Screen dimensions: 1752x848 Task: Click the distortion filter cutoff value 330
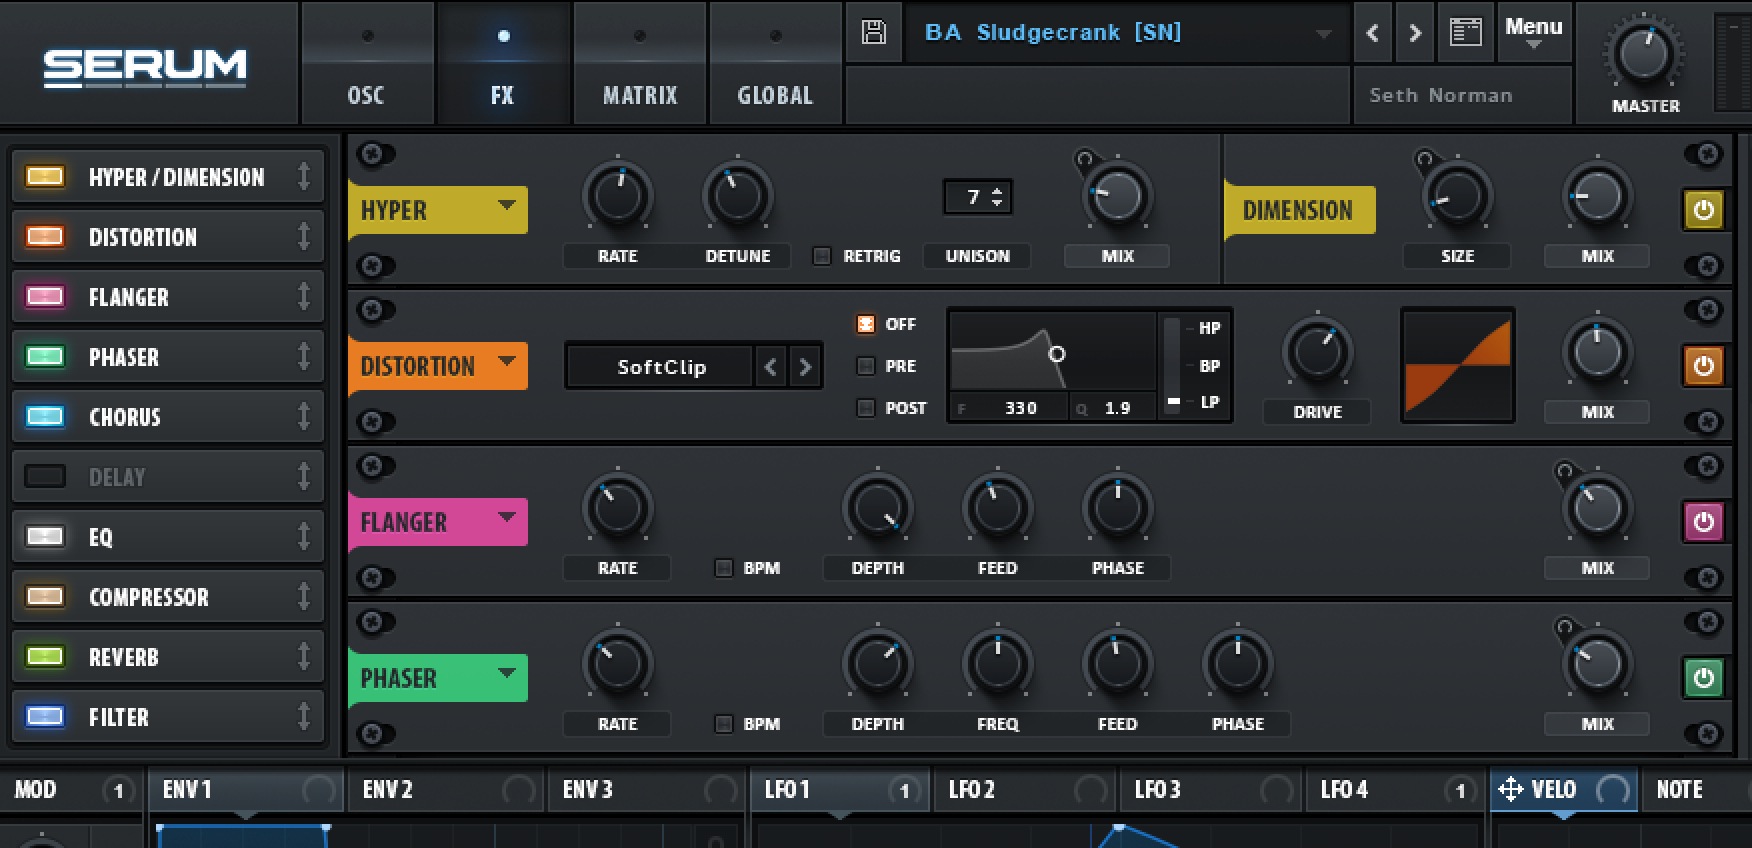1020,408
